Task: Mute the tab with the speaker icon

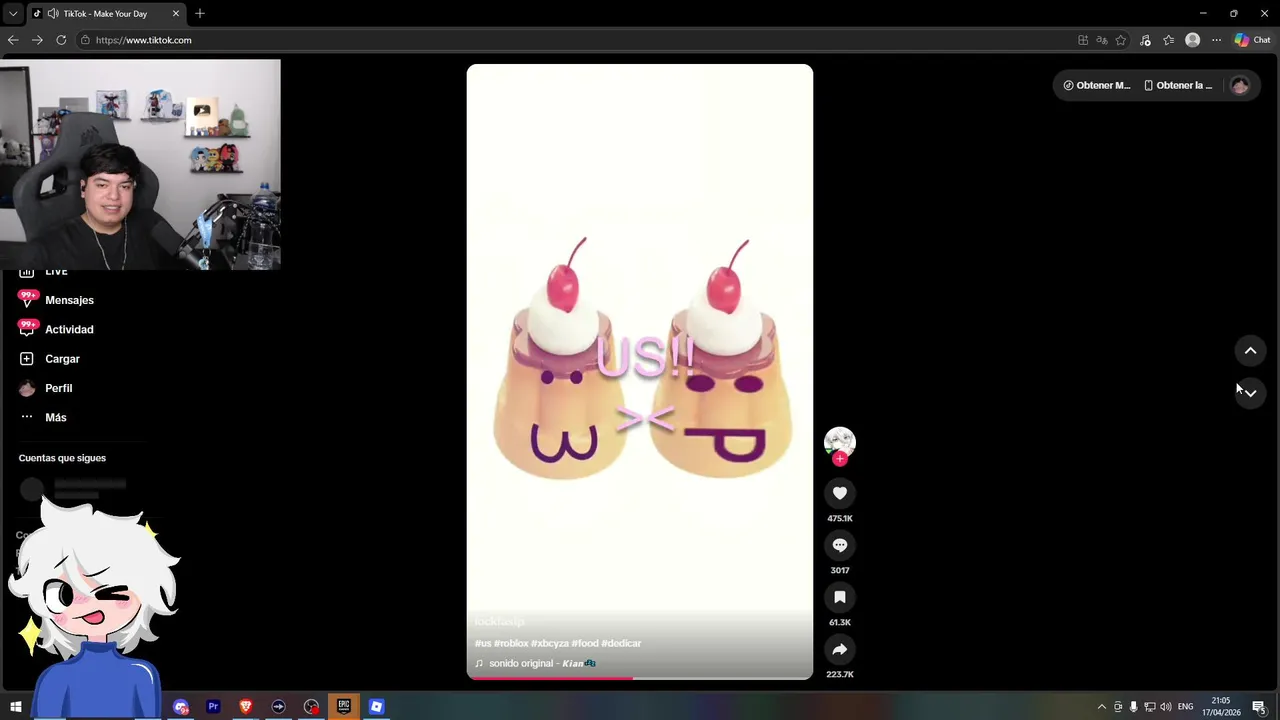Action: (52, 14)
